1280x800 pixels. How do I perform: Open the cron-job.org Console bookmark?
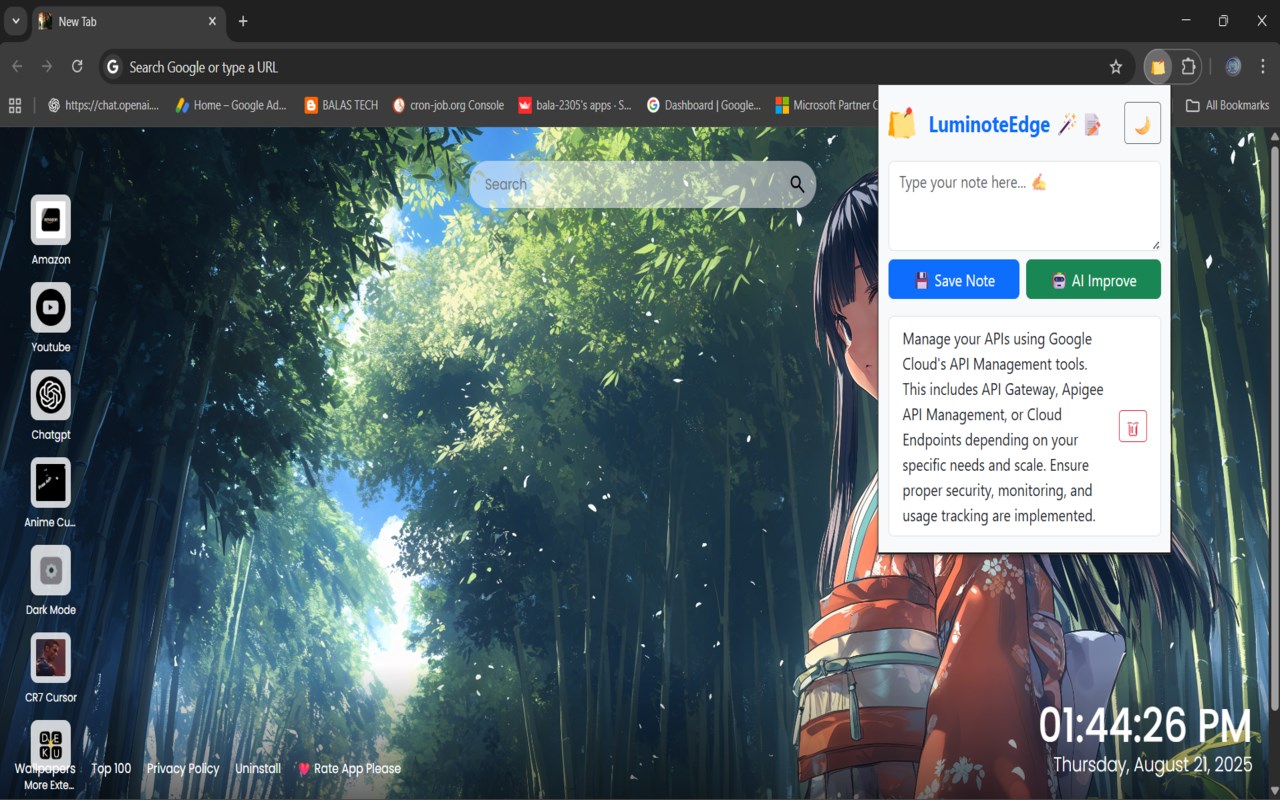tap(448, 105)
